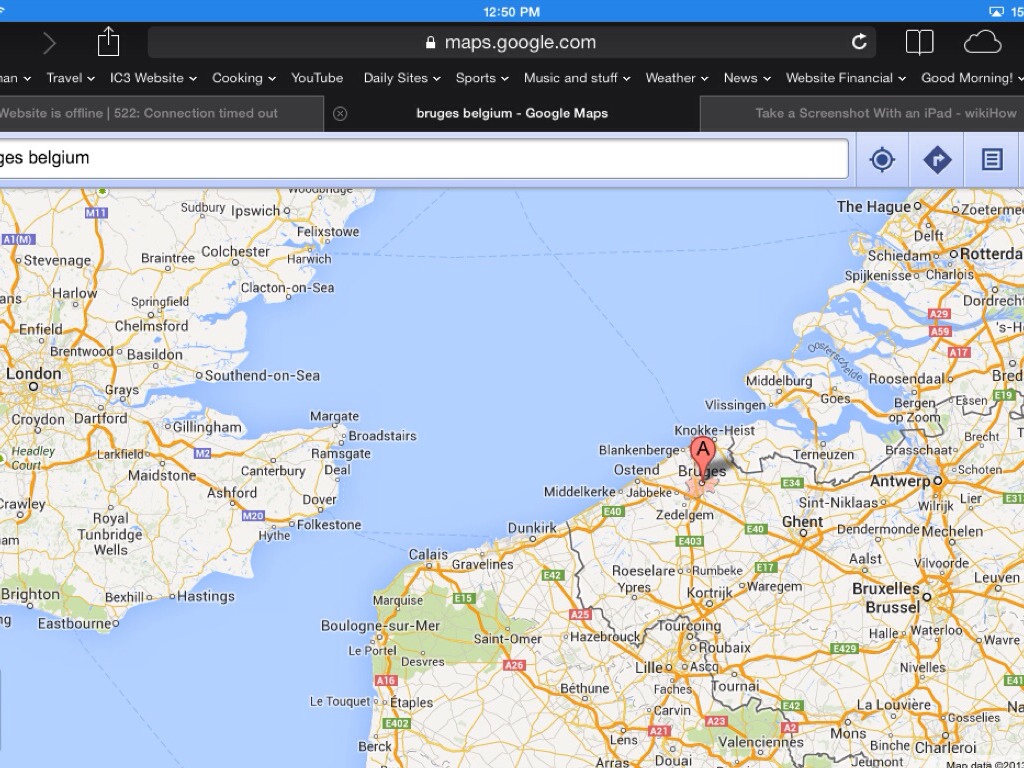The height and width of the screenshot is (768, 1024).
Task: Switch to the wikiHow screenshot tab
Action: click(880, 113)
